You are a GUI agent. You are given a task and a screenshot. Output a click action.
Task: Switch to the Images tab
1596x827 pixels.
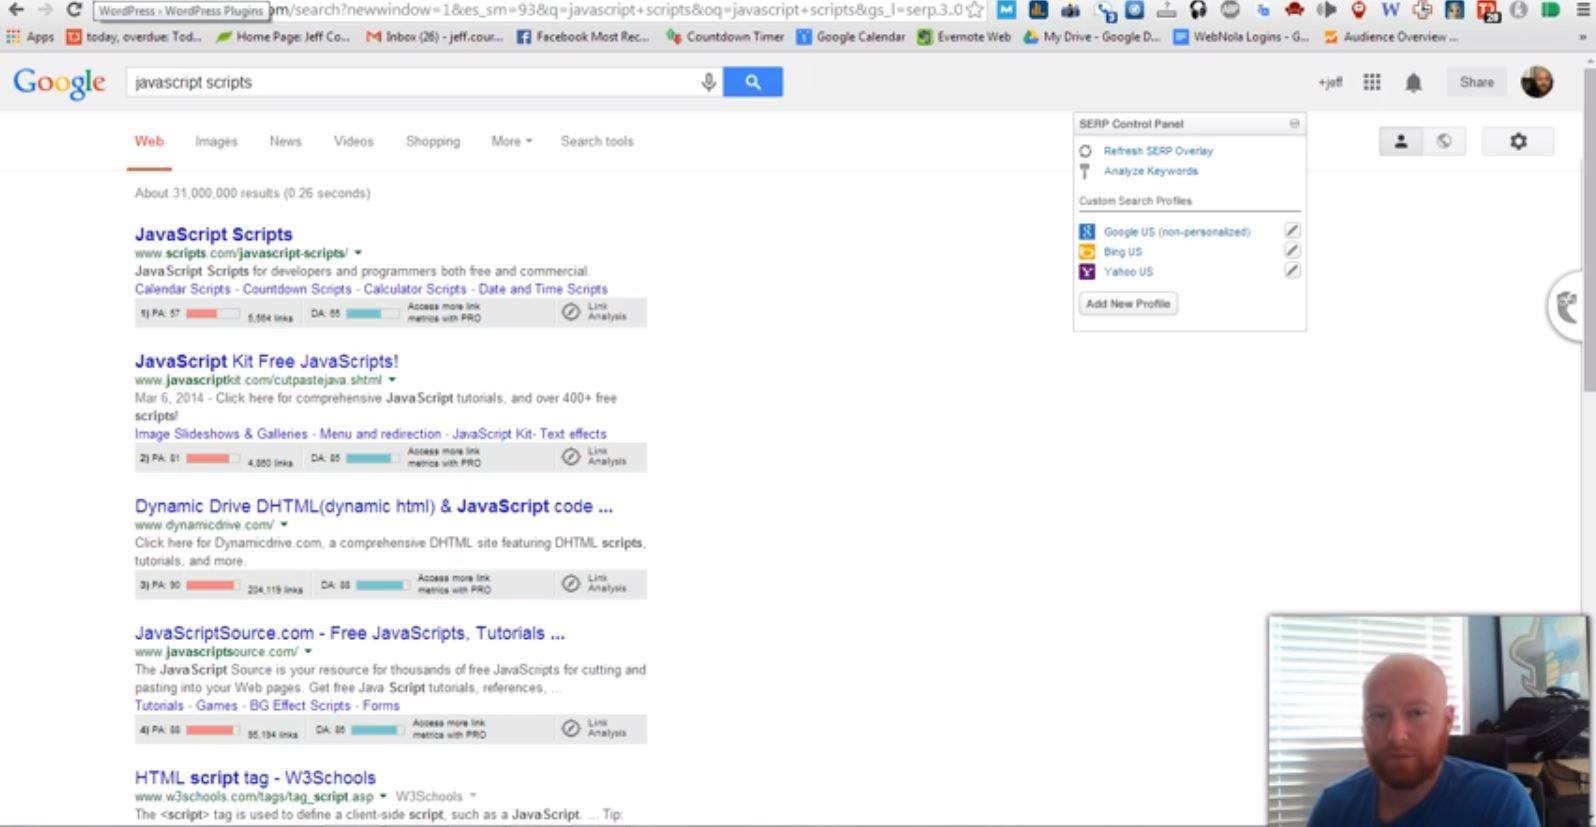click(x=216, y=141)
